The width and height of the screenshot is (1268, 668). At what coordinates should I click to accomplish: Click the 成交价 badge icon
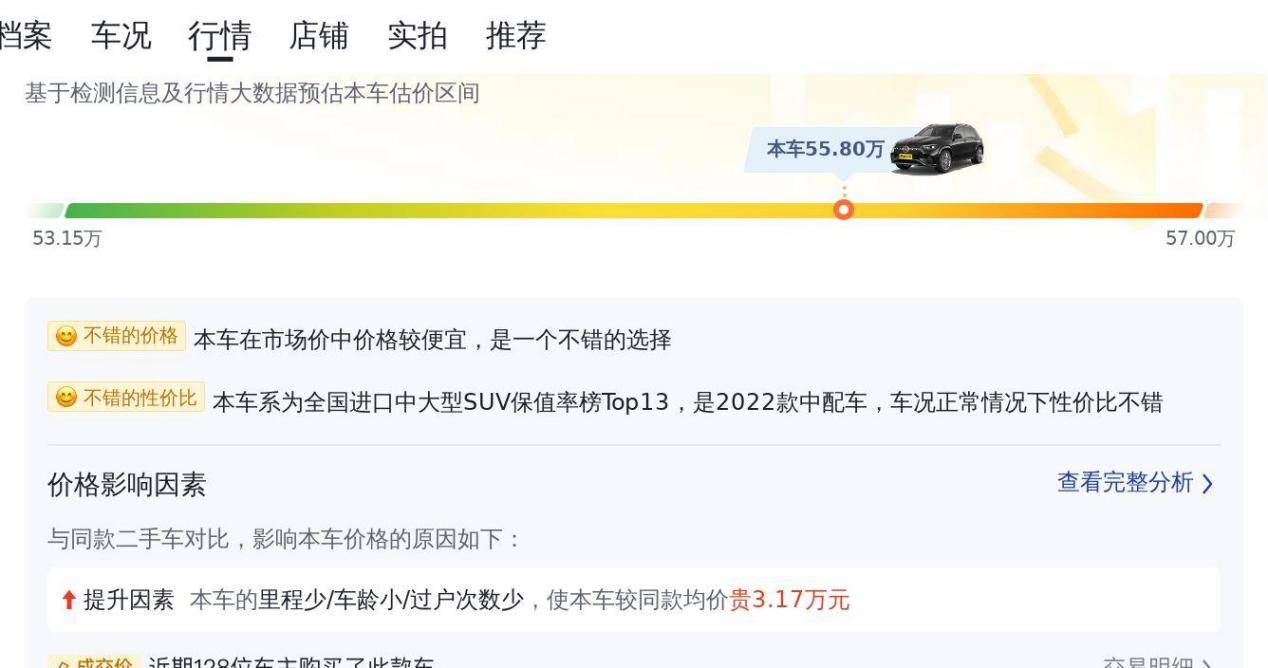click(x=63, y=664)
